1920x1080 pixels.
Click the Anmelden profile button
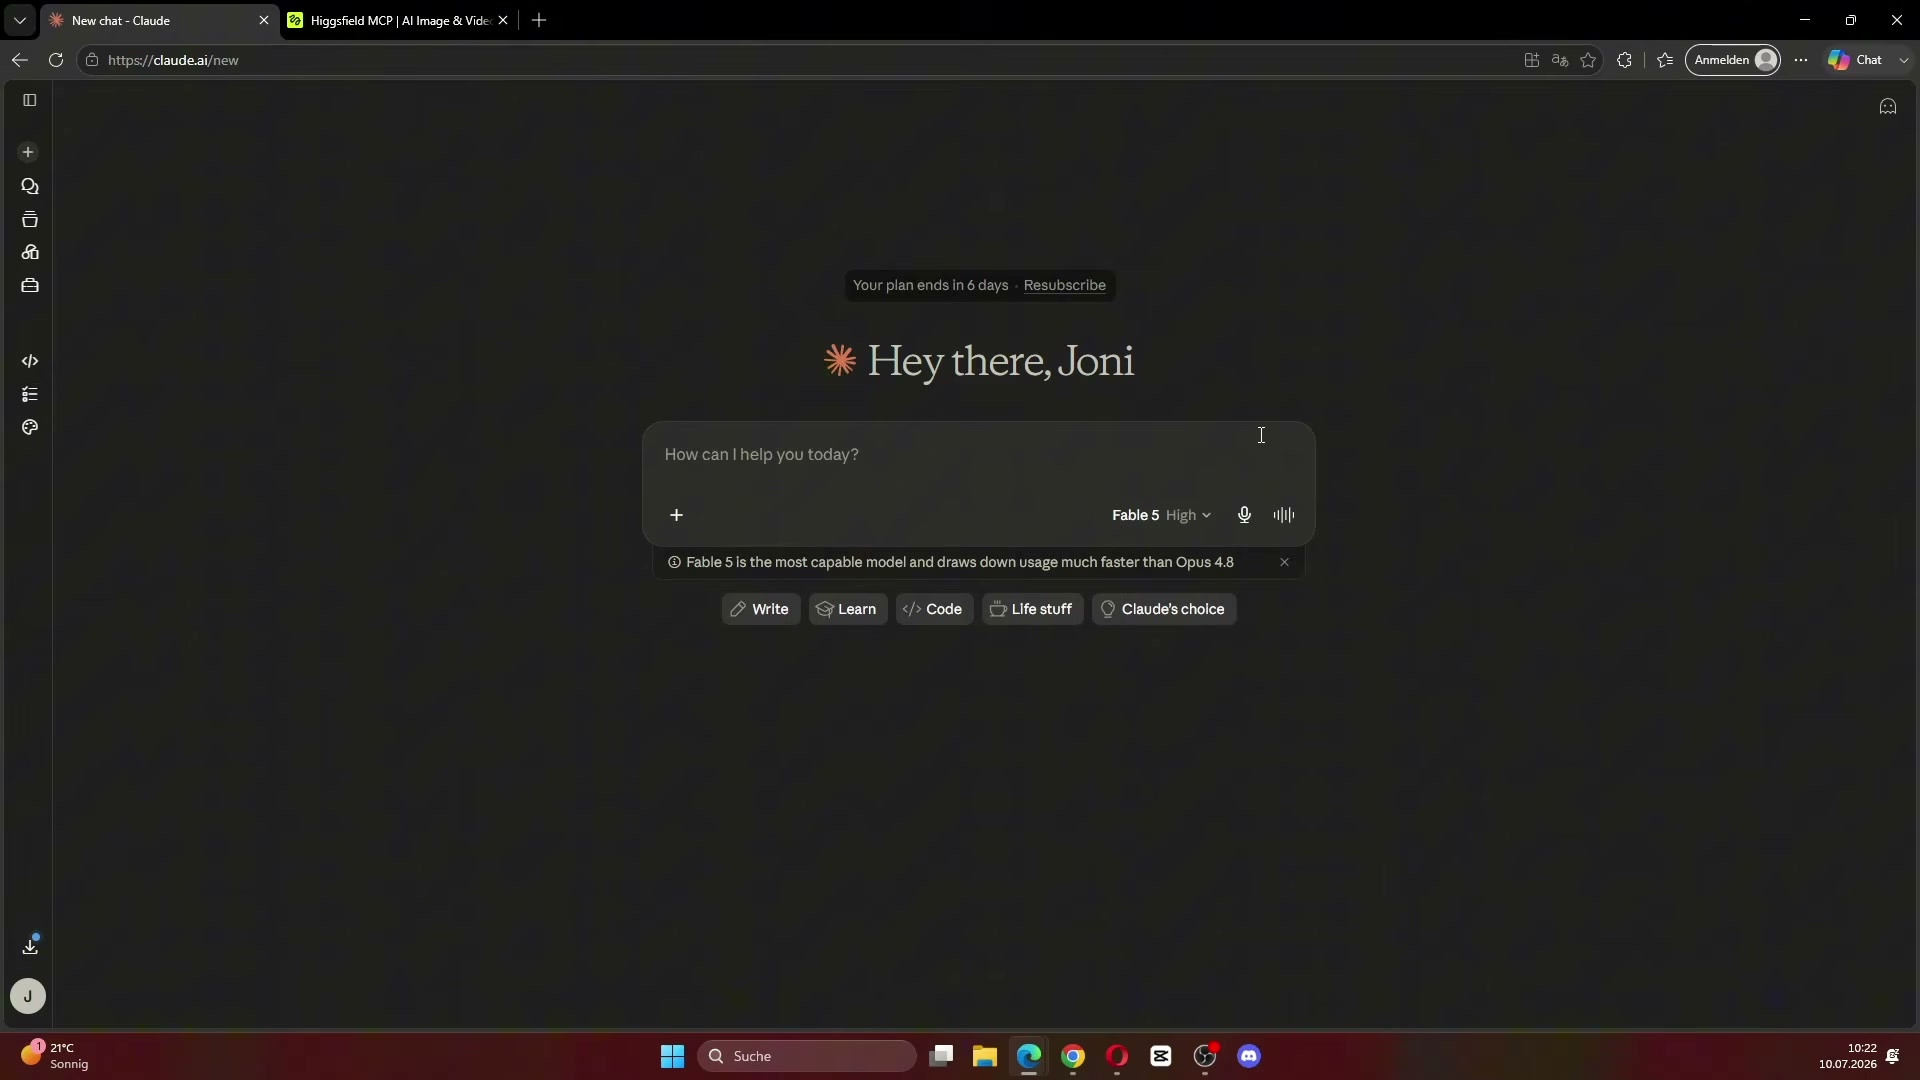pyautogui.click(x=1733, y=60)
